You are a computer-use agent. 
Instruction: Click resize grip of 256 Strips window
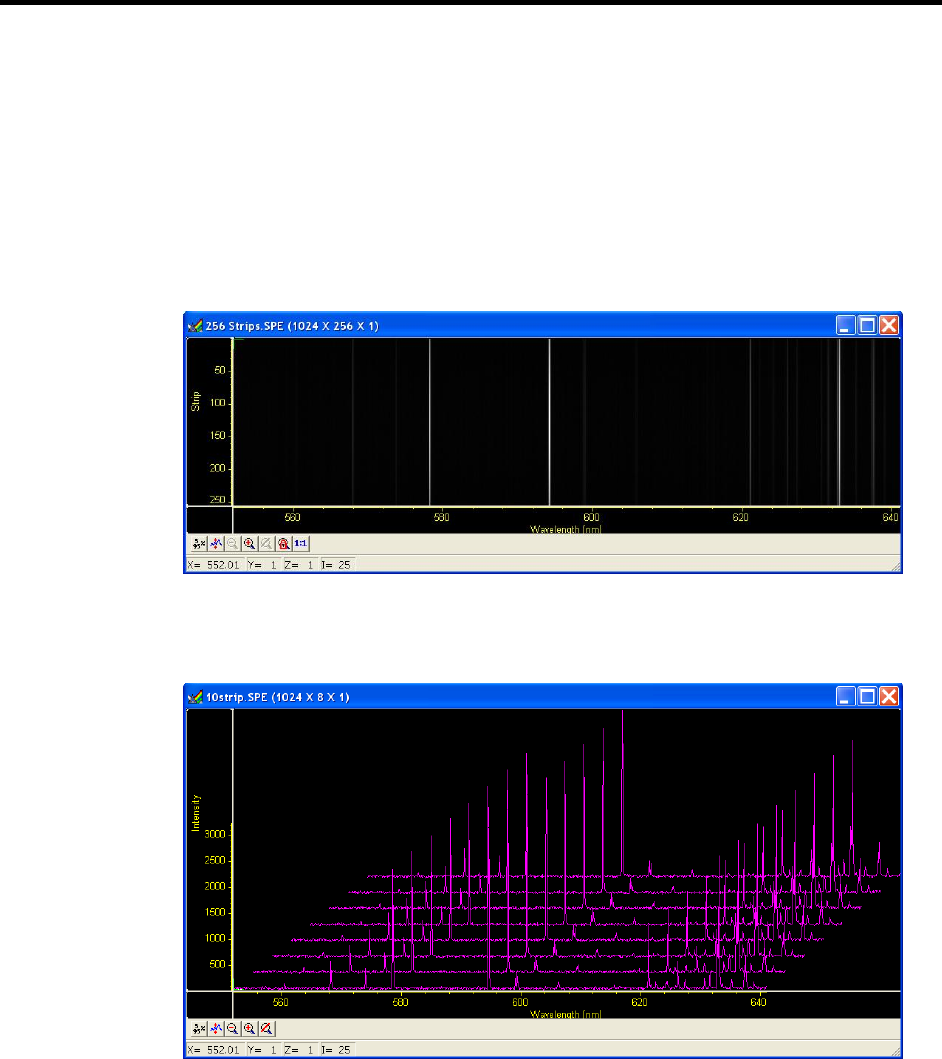[x=896, y=567]
